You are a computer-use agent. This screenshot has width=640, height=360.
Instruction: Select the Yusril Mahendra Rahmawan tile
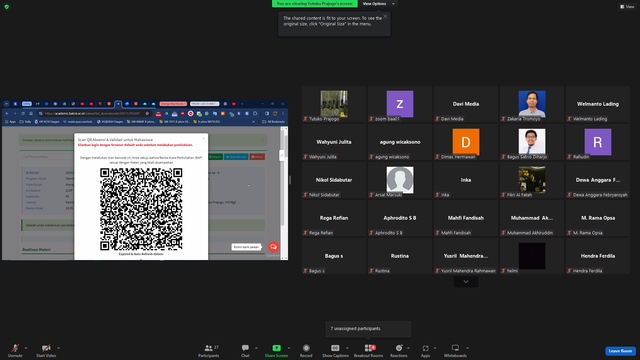click(x=466, y=256)
